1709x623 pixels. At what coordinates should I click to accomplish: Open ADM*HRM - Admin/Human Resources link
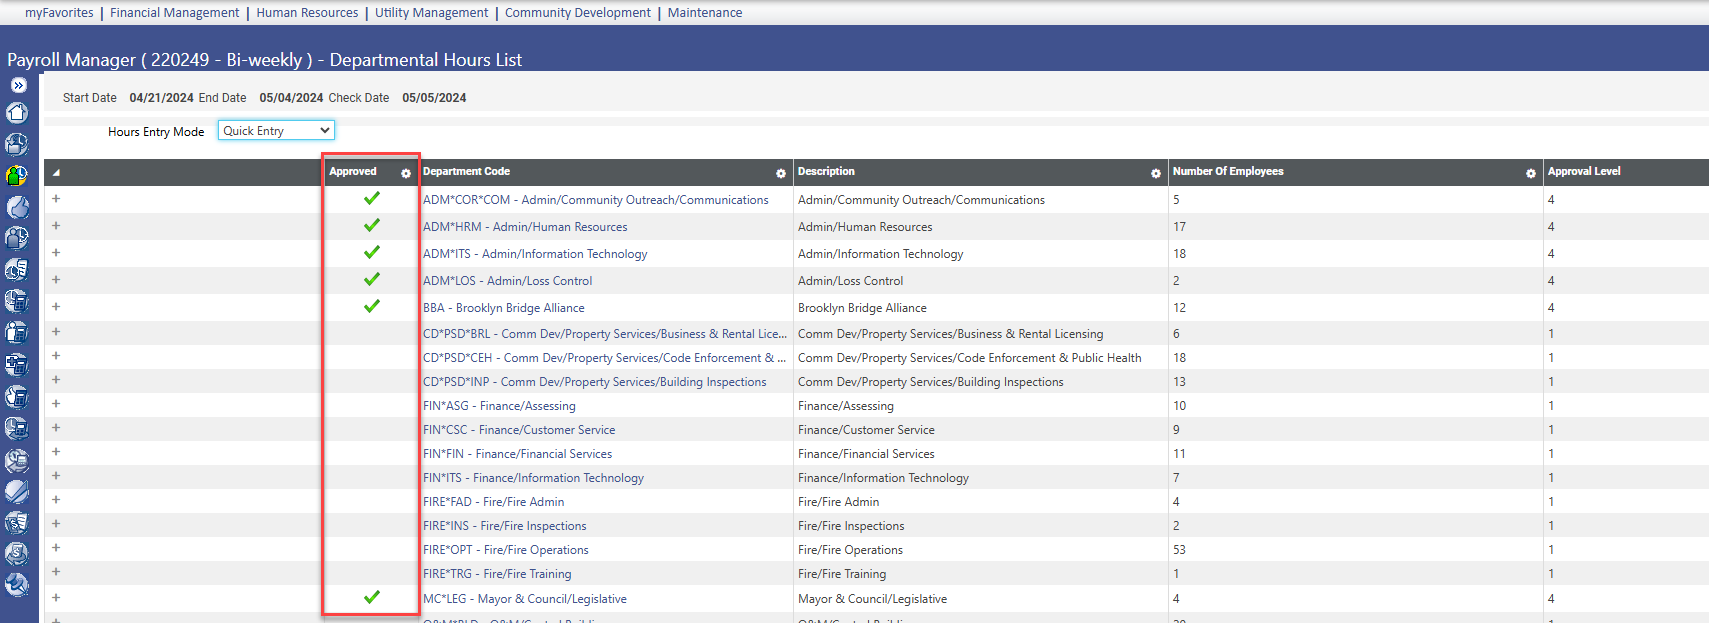[x=525, y=227]
